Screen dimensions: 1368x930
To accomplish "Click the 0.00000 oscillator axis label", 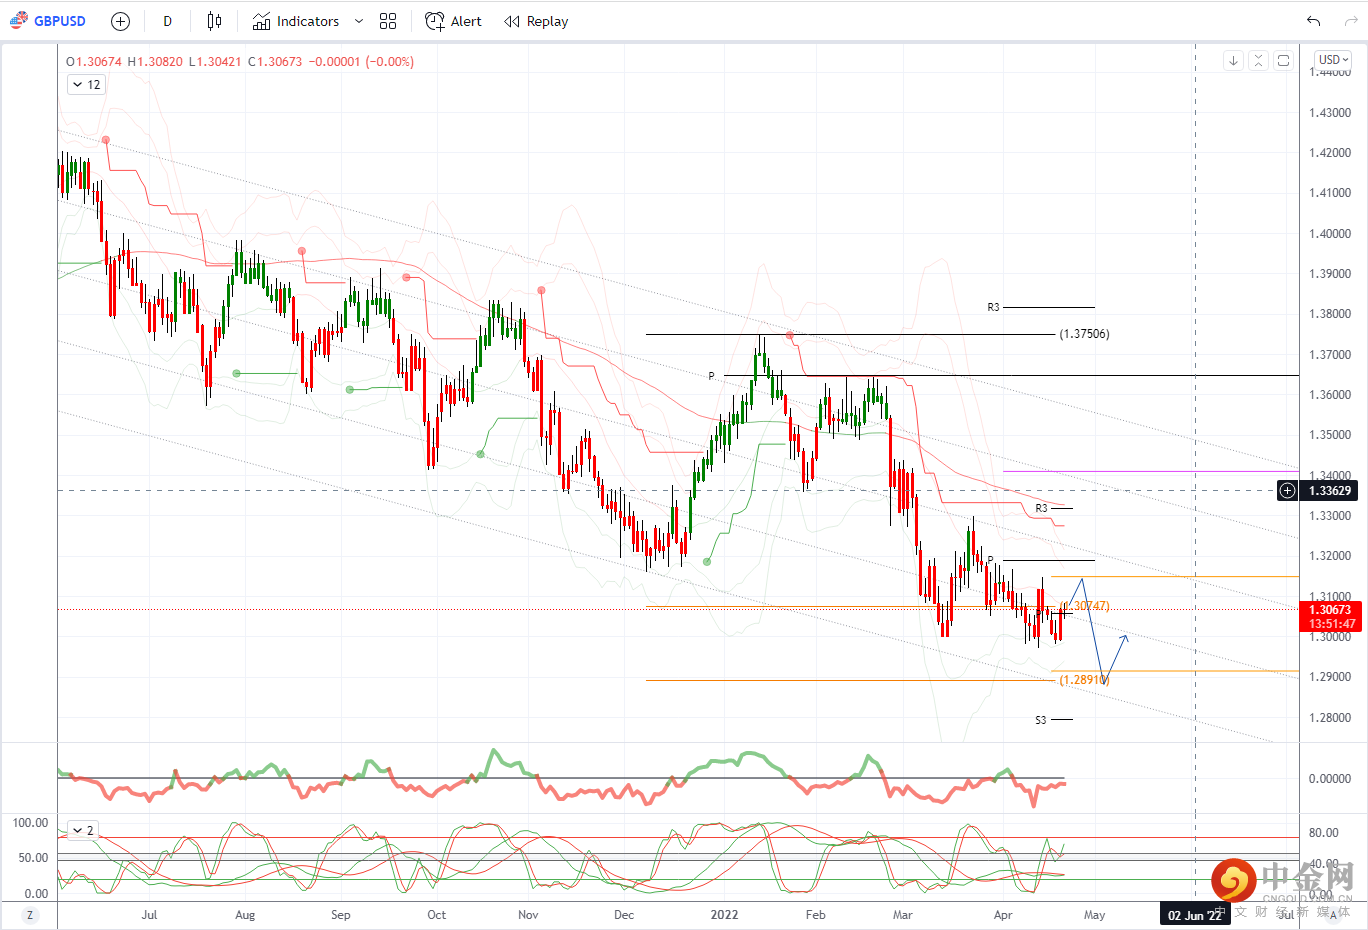I will pyautogui.click(x=1330, y=779).
